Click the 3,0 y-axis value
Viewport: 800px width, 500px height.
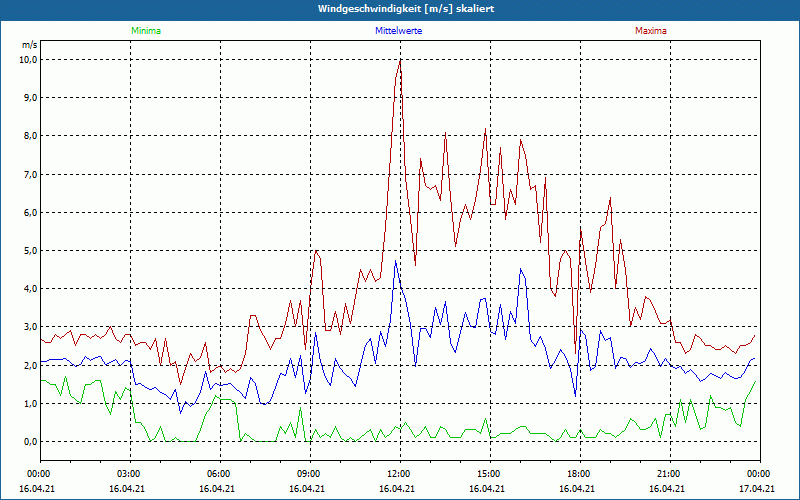coord(31,327)
